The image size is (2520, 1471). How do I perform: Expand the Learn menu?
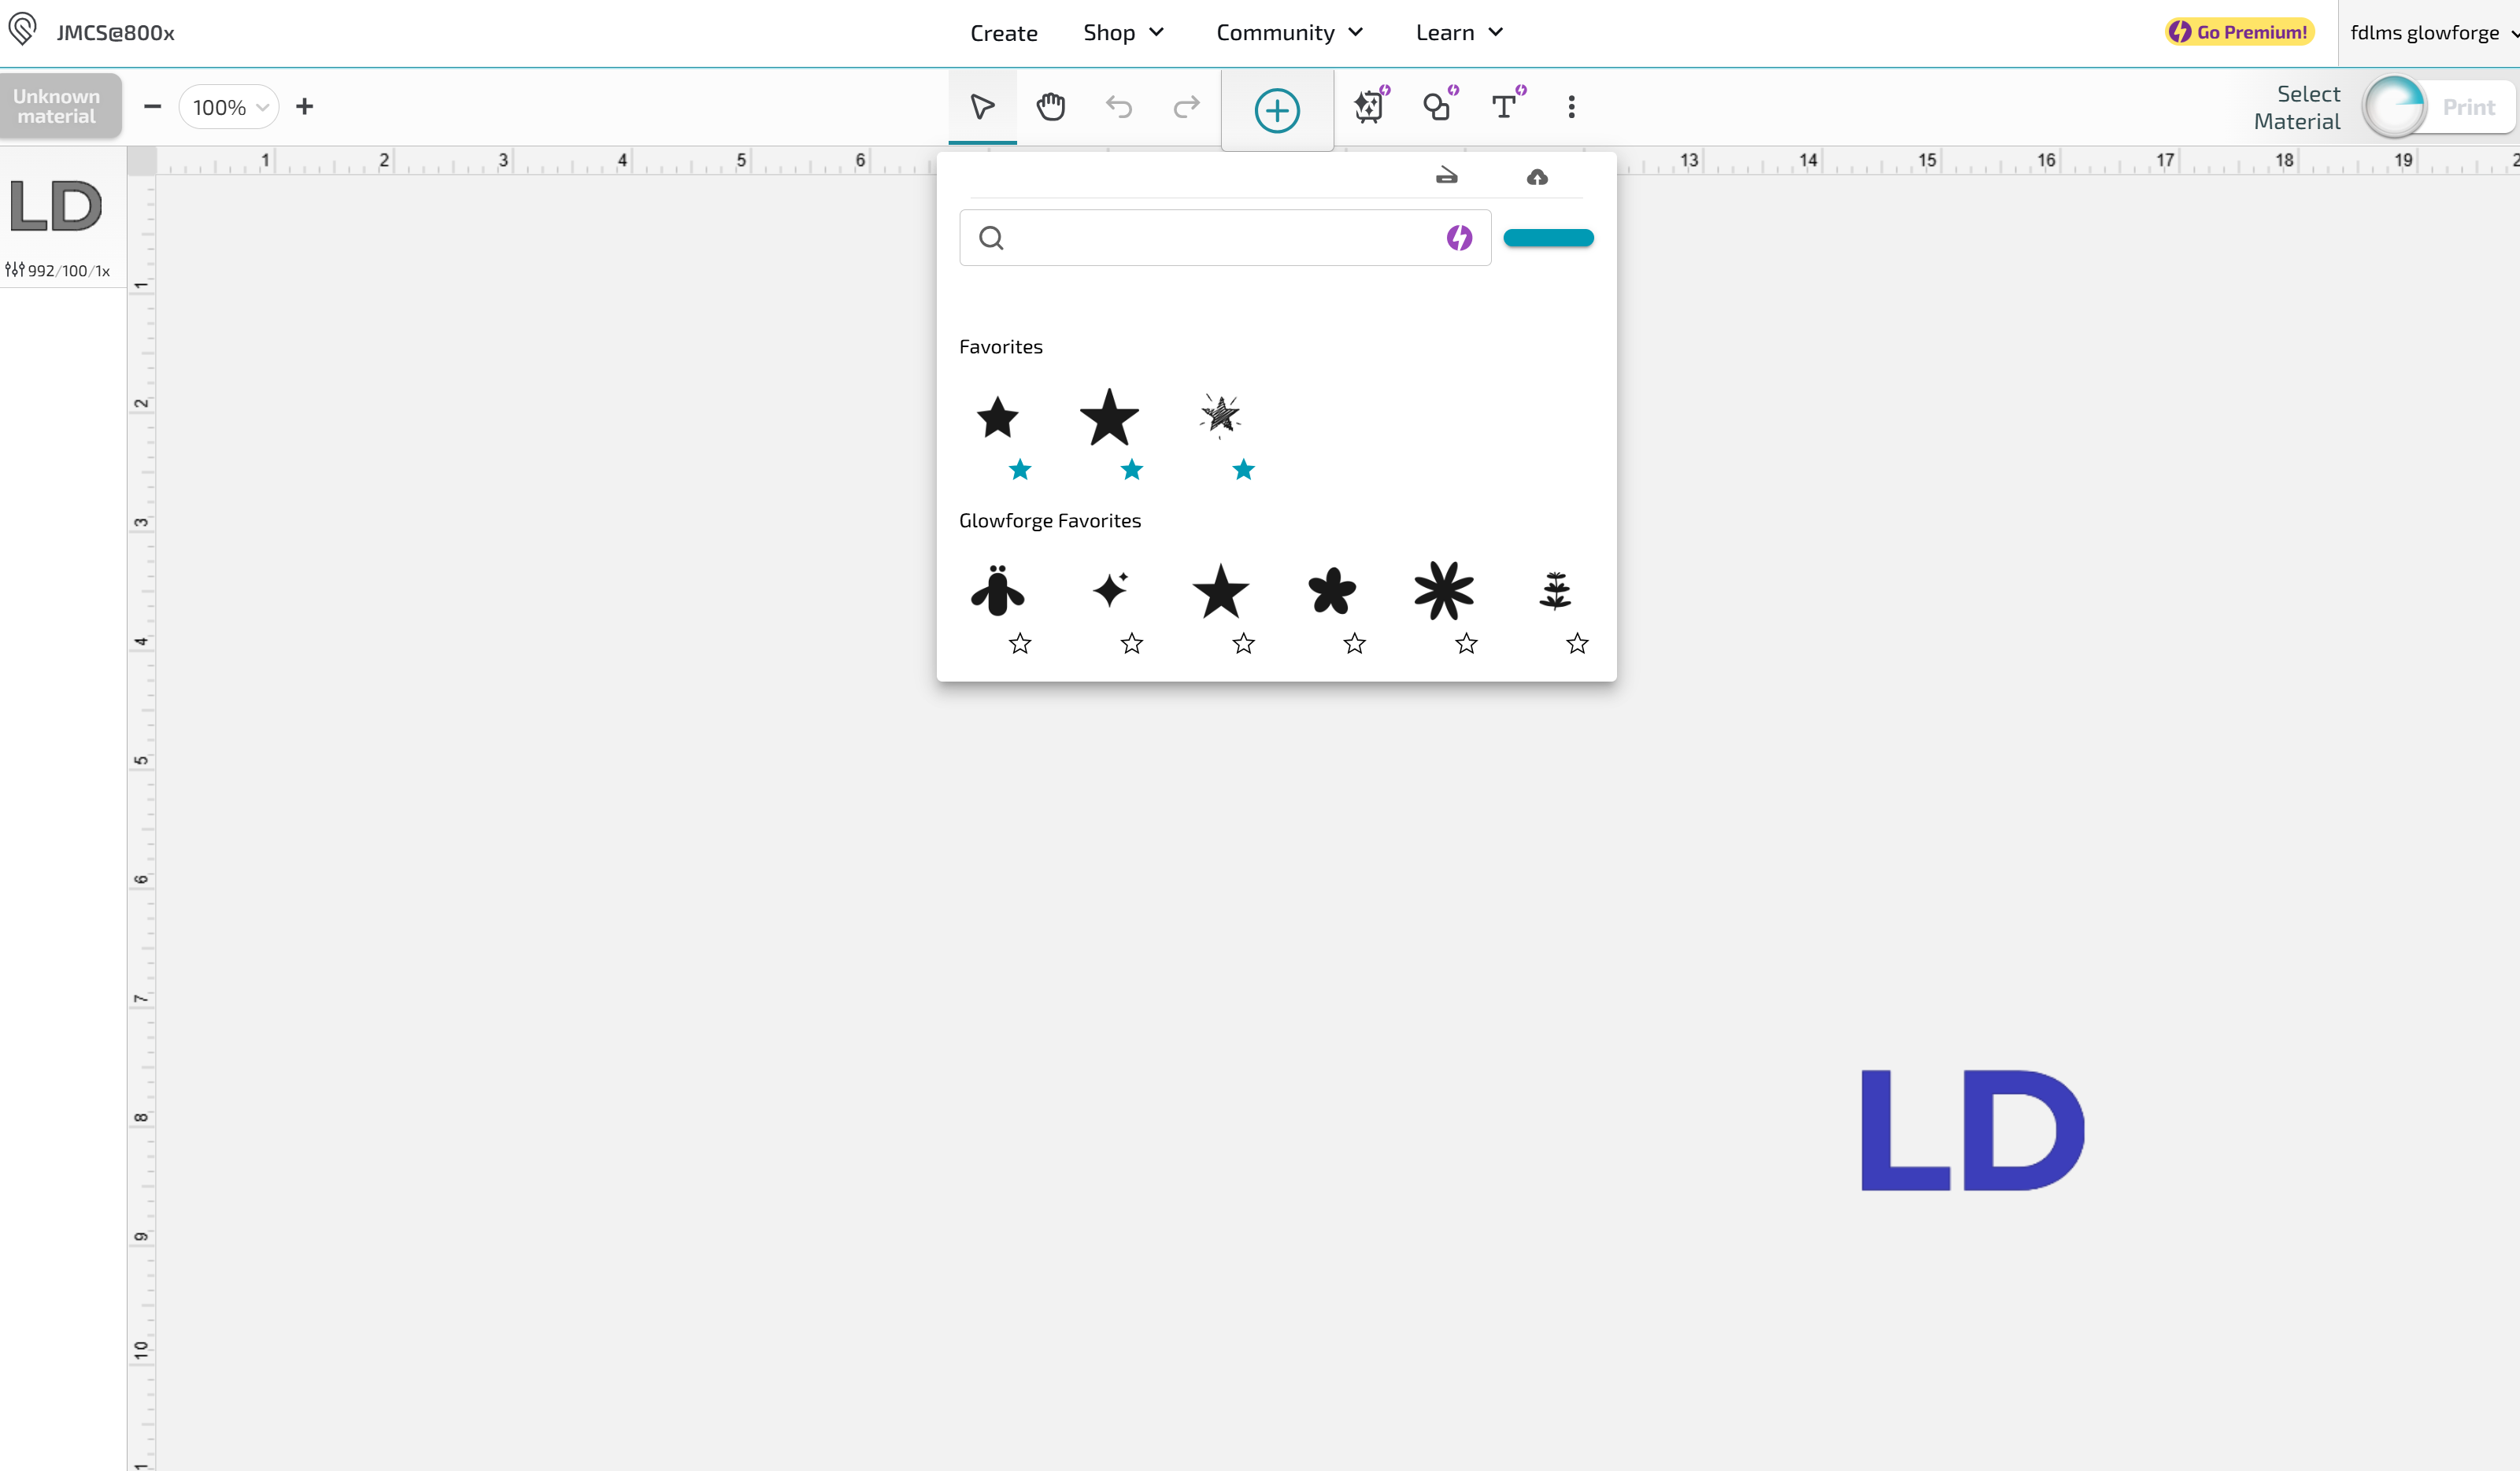[1459, 32]
